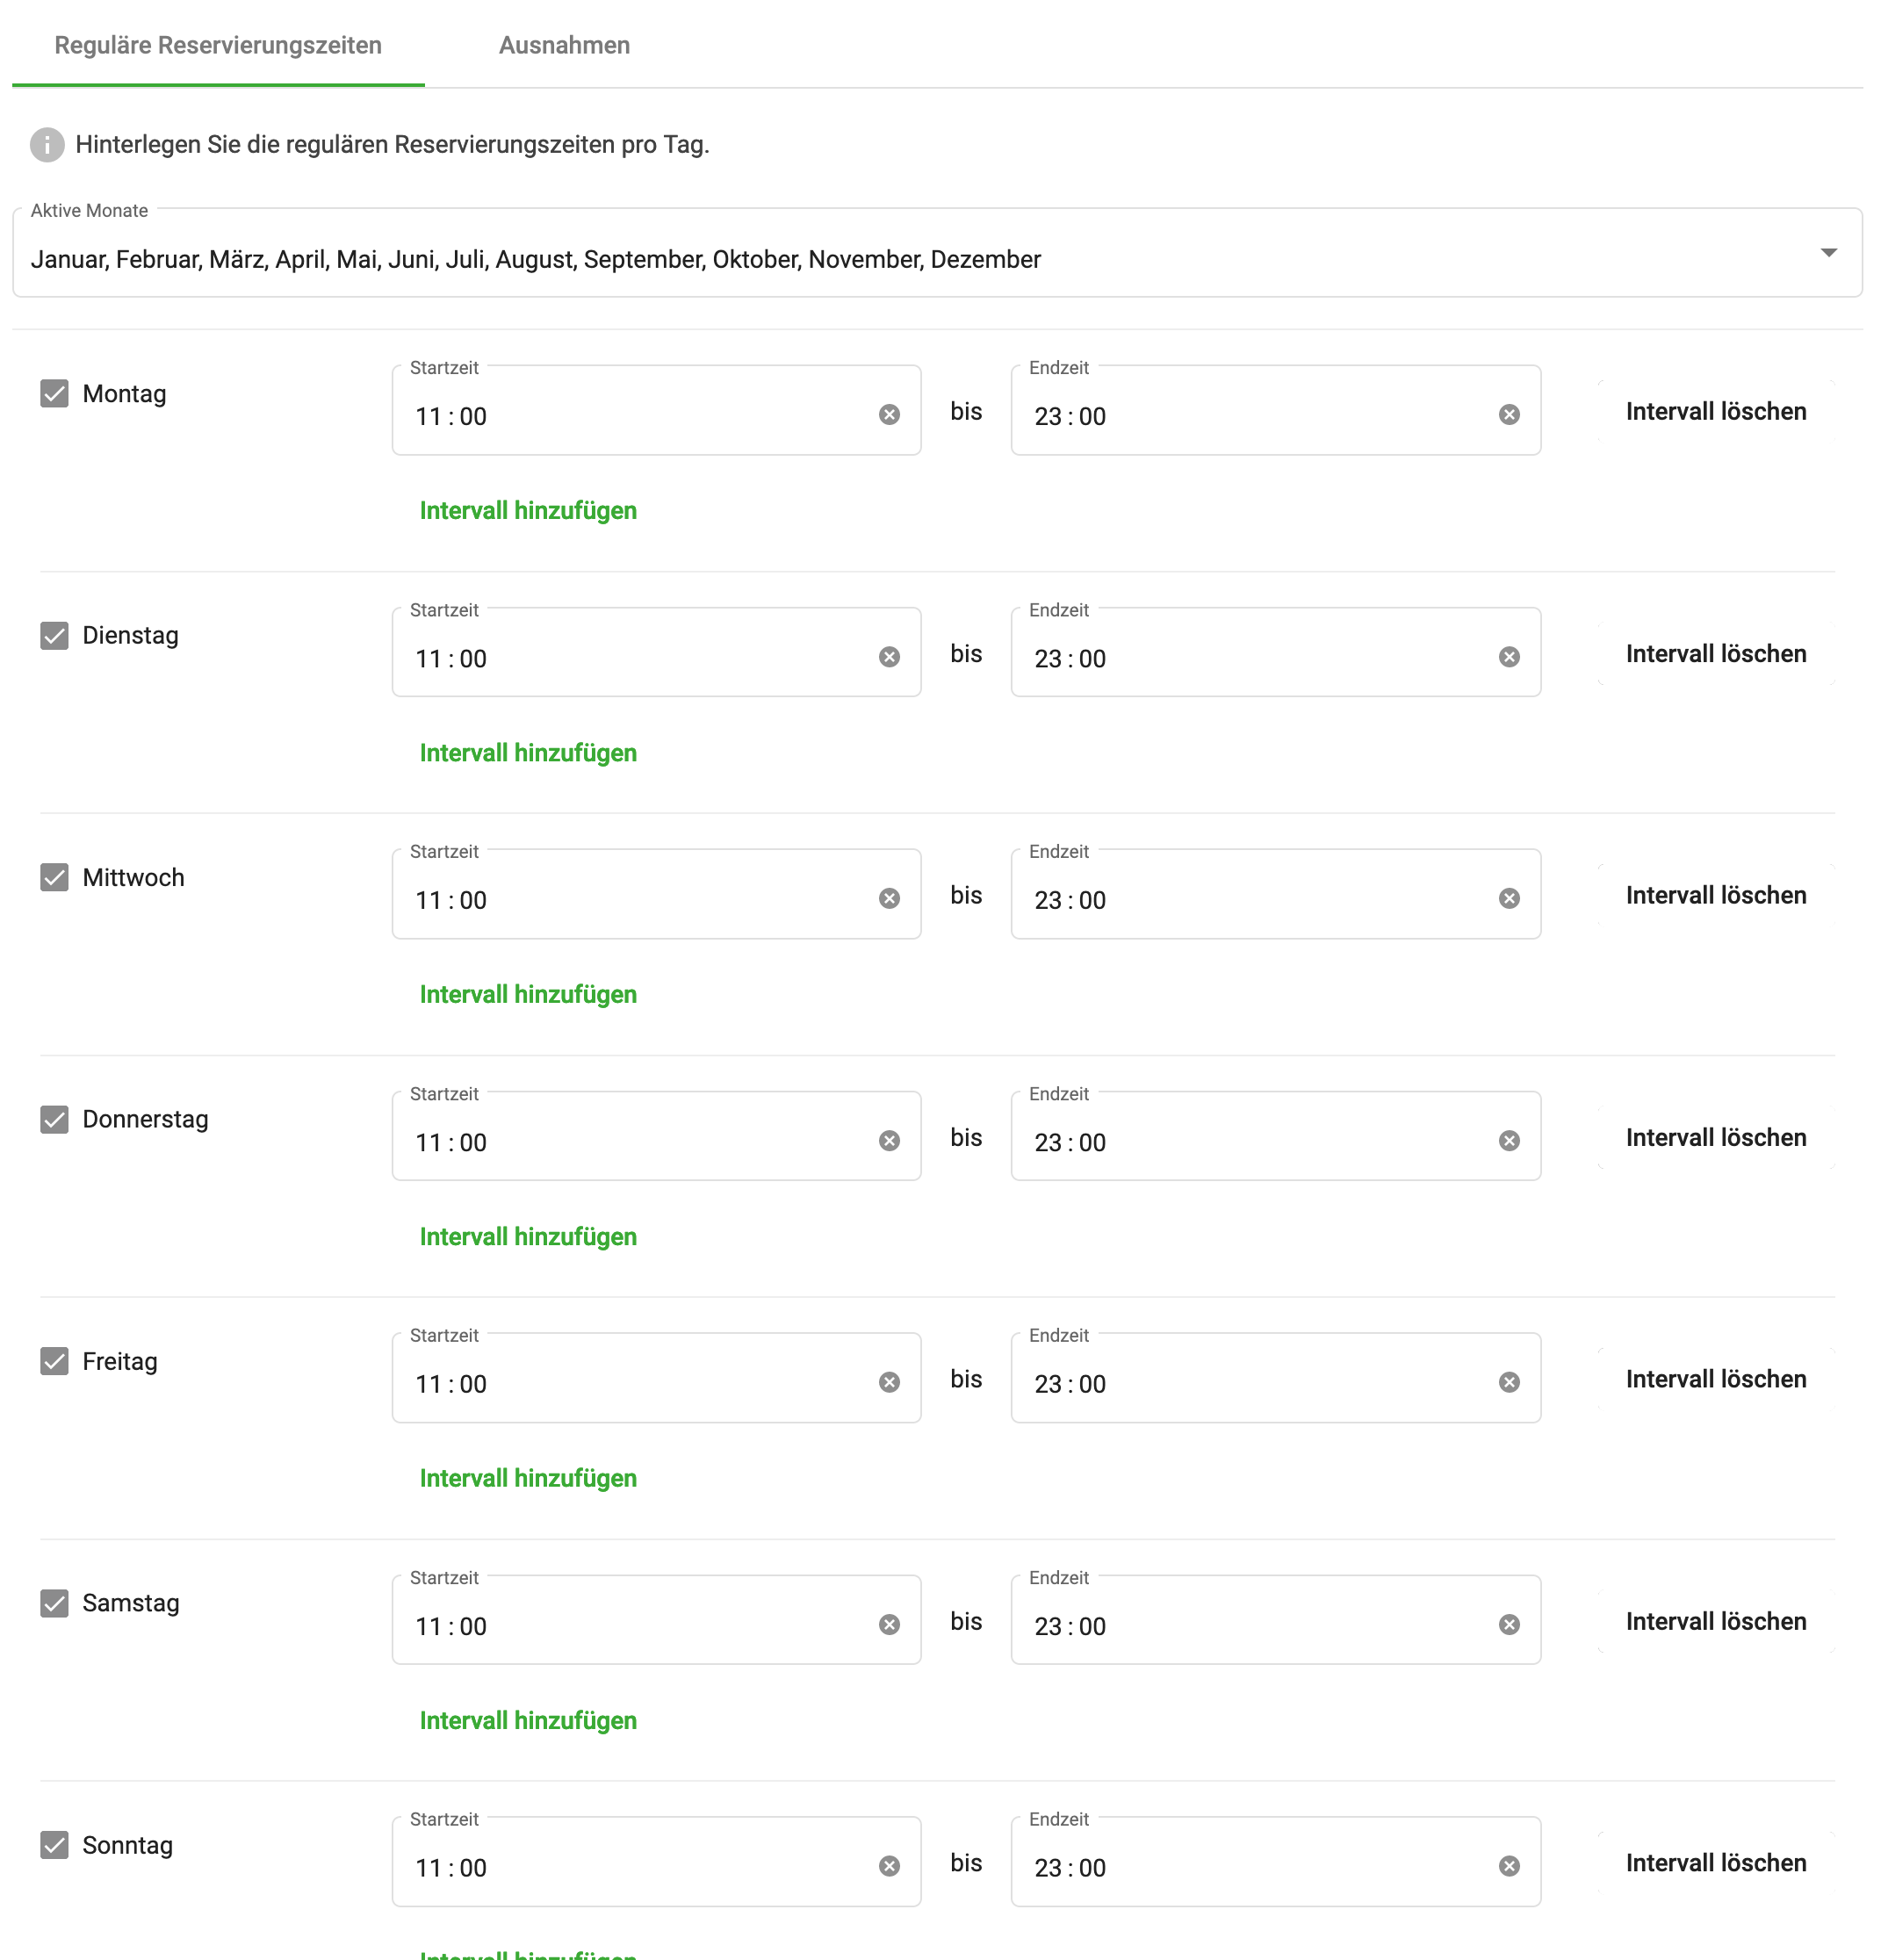1881x1960 pixels.
Task: Disable the Sonntag checkbox
Action: tap(54, 1845)
